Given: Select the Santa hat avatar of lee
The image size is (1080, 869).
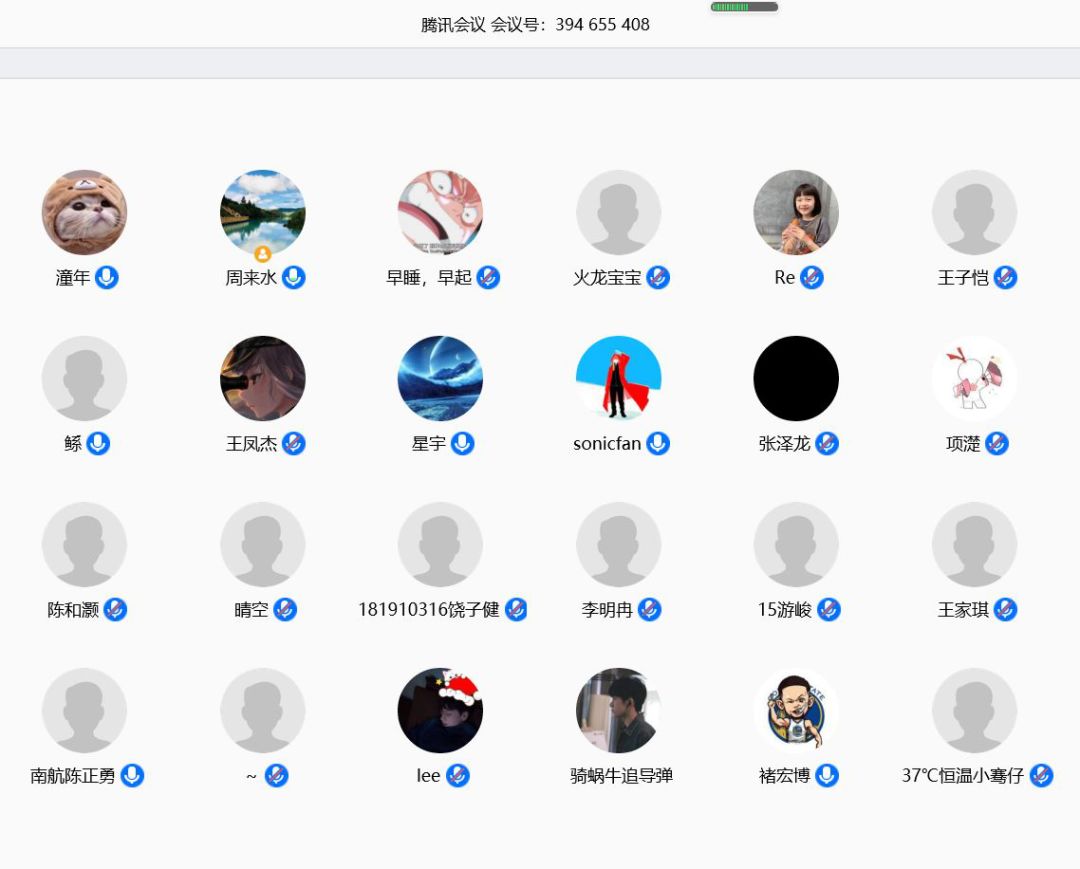Looking at the screenshot, I should (x=440, y=710).
